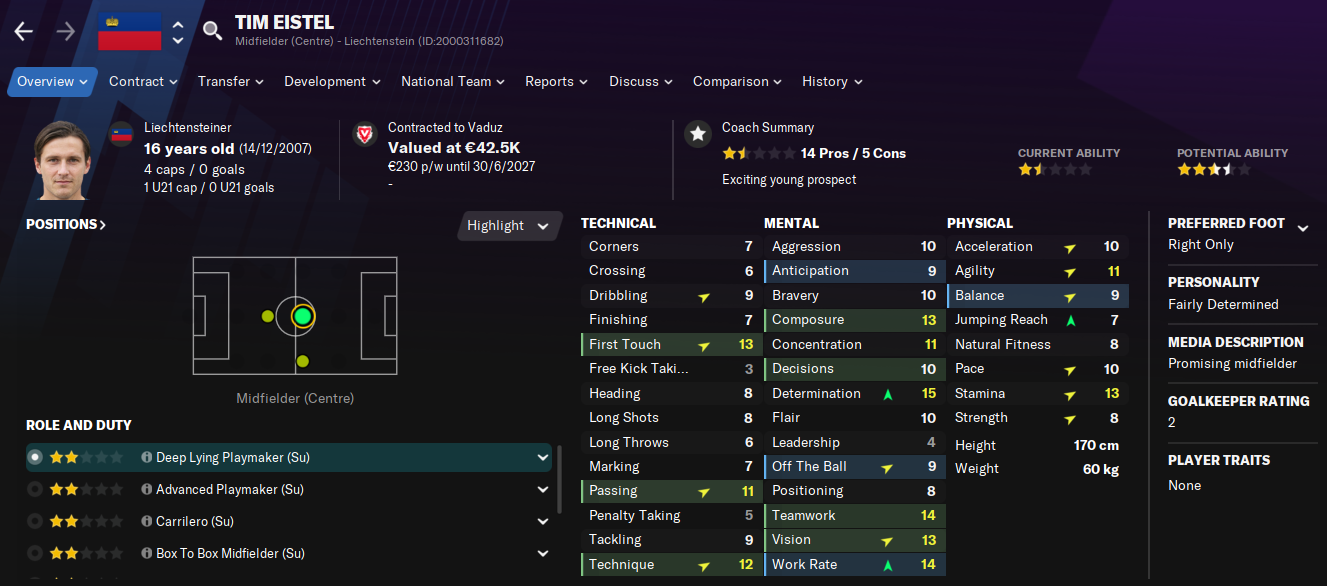Click the forward arrow icon
This screenshot has width=1327, height=586.
coord(66,31)
